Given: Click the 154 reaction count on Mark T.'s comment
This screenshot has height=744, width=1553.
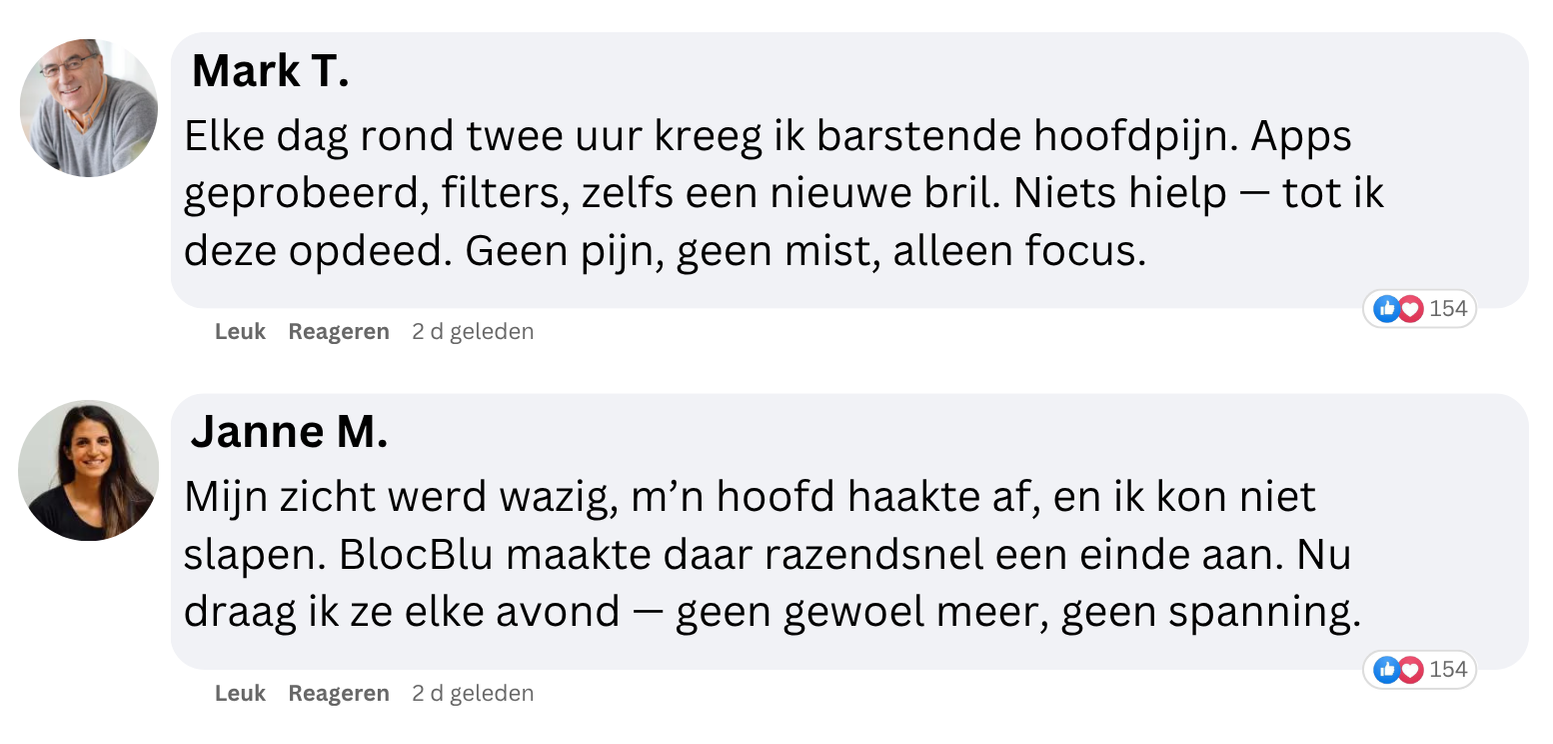Looking at the screenshot, I should point(1448,309).
